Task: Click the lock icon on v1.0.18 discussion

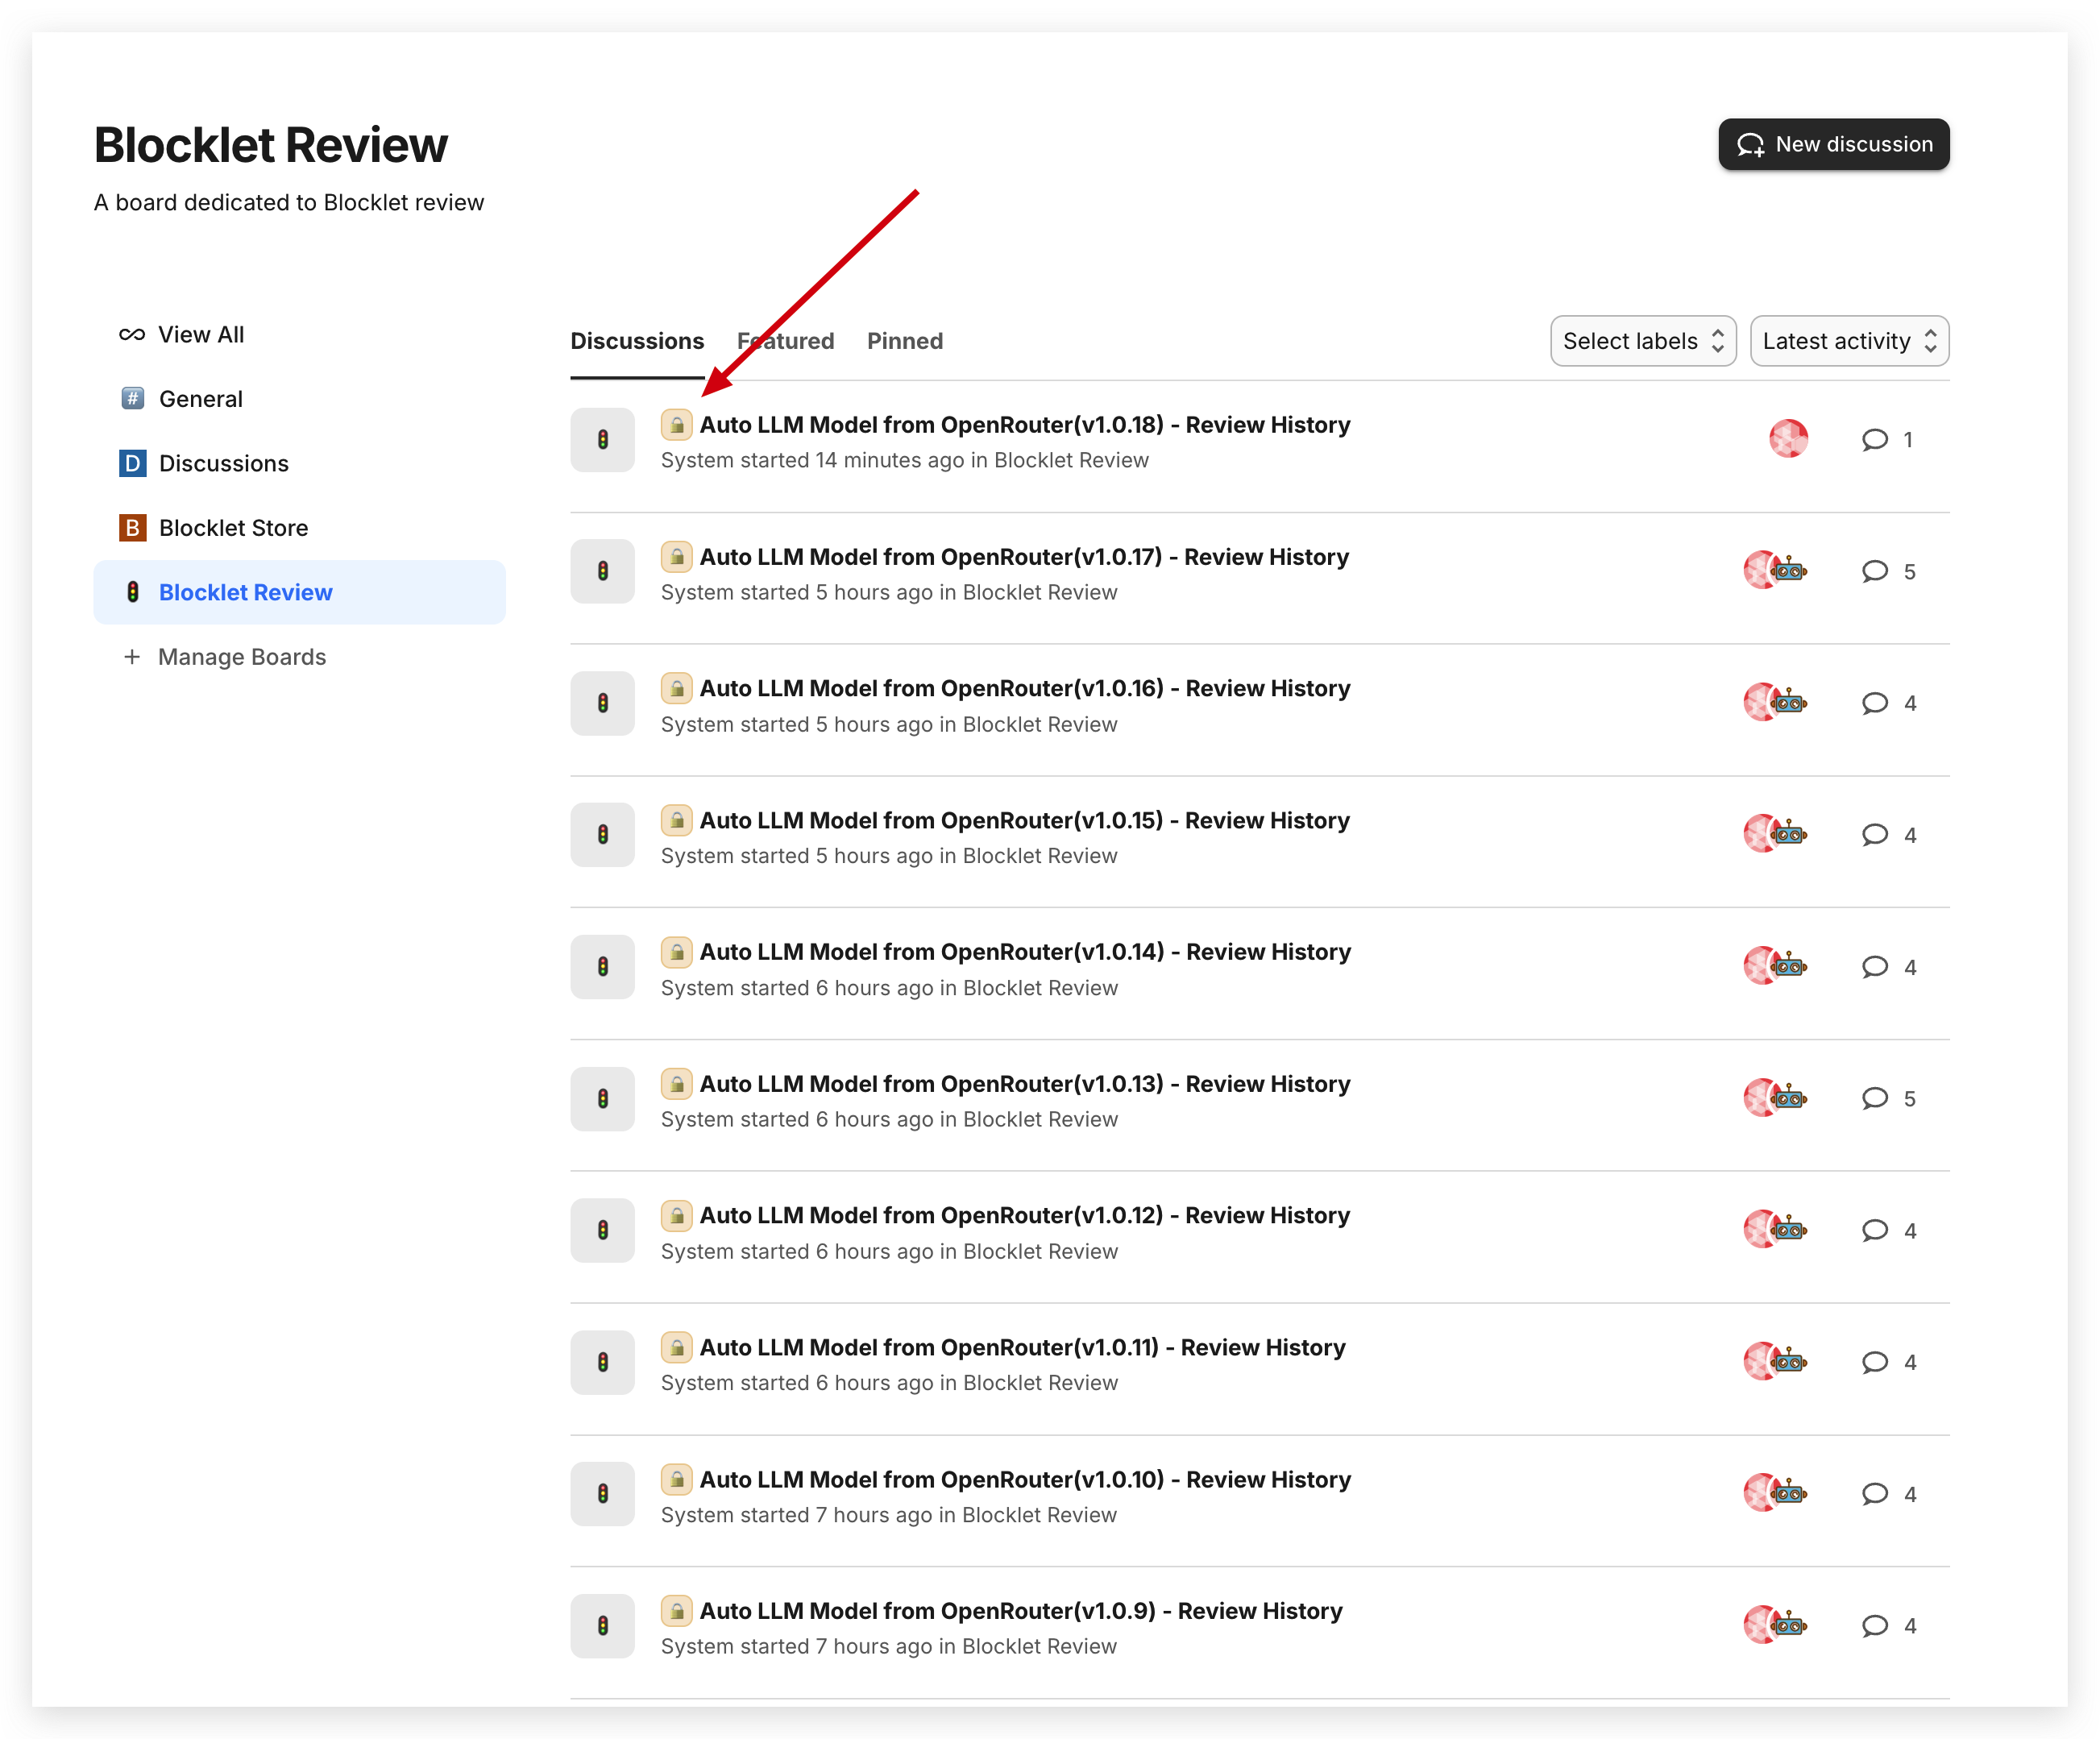Action: pos(676,425)
